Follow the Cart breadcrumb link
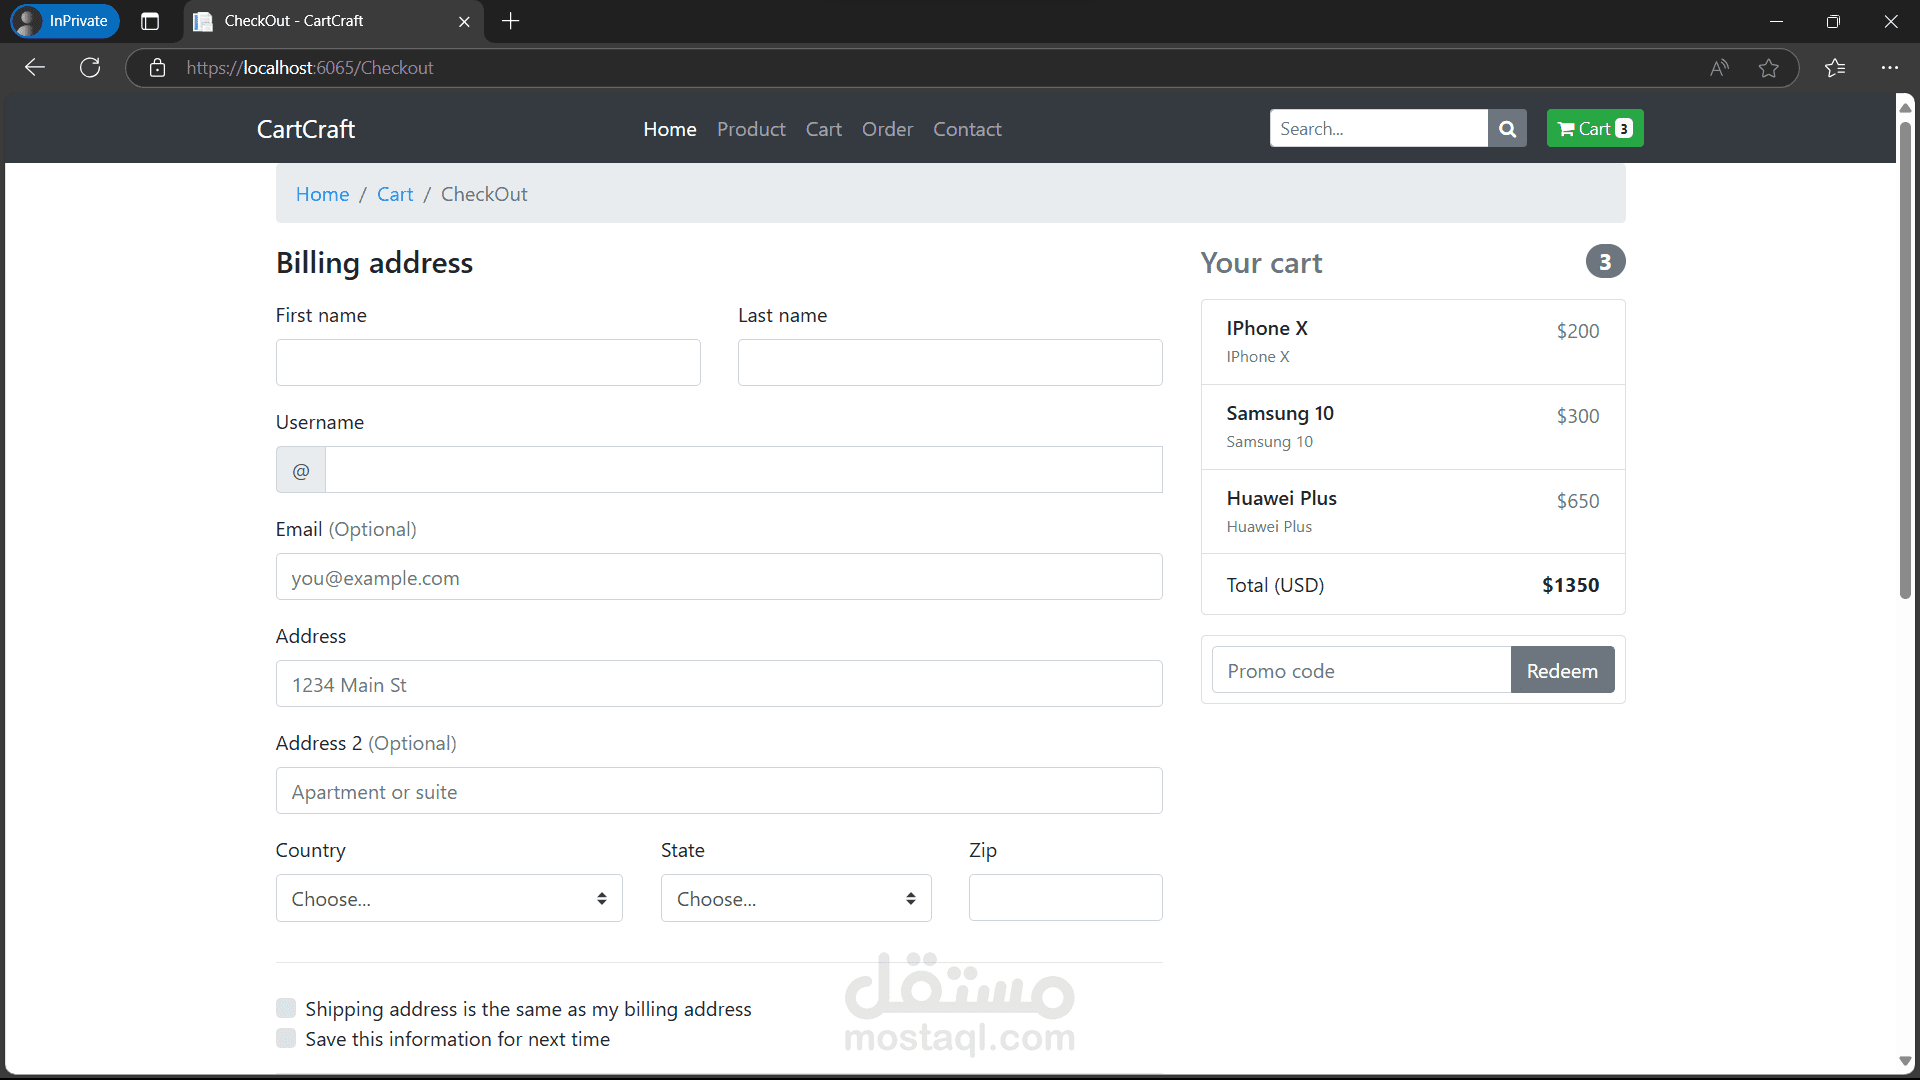 tap(394, 194)
